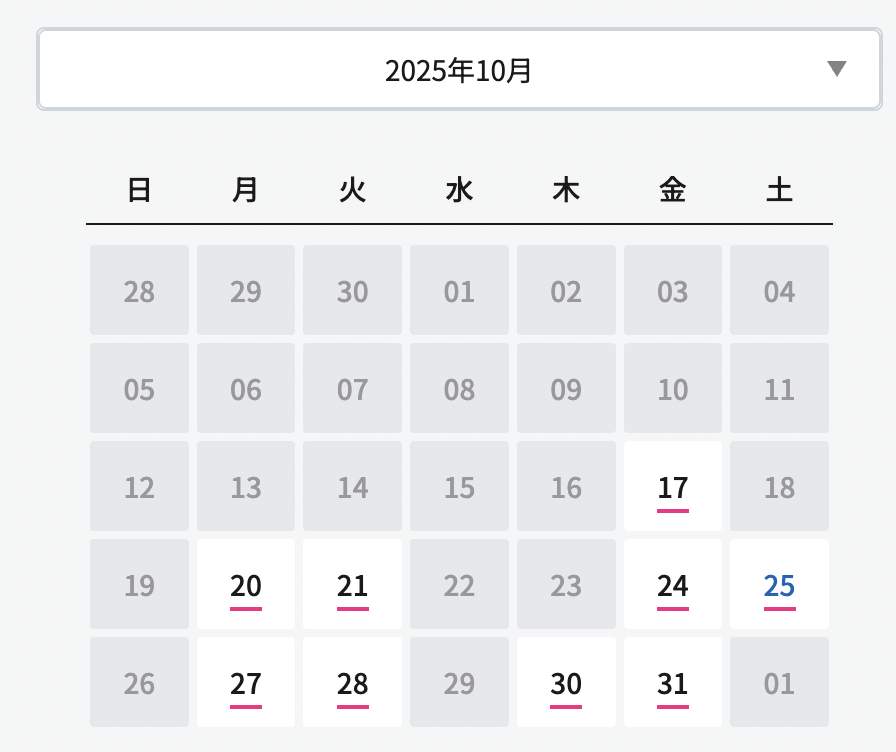Choose available date 27
This screenshot has width=896, height=752.
click(246, 683)
